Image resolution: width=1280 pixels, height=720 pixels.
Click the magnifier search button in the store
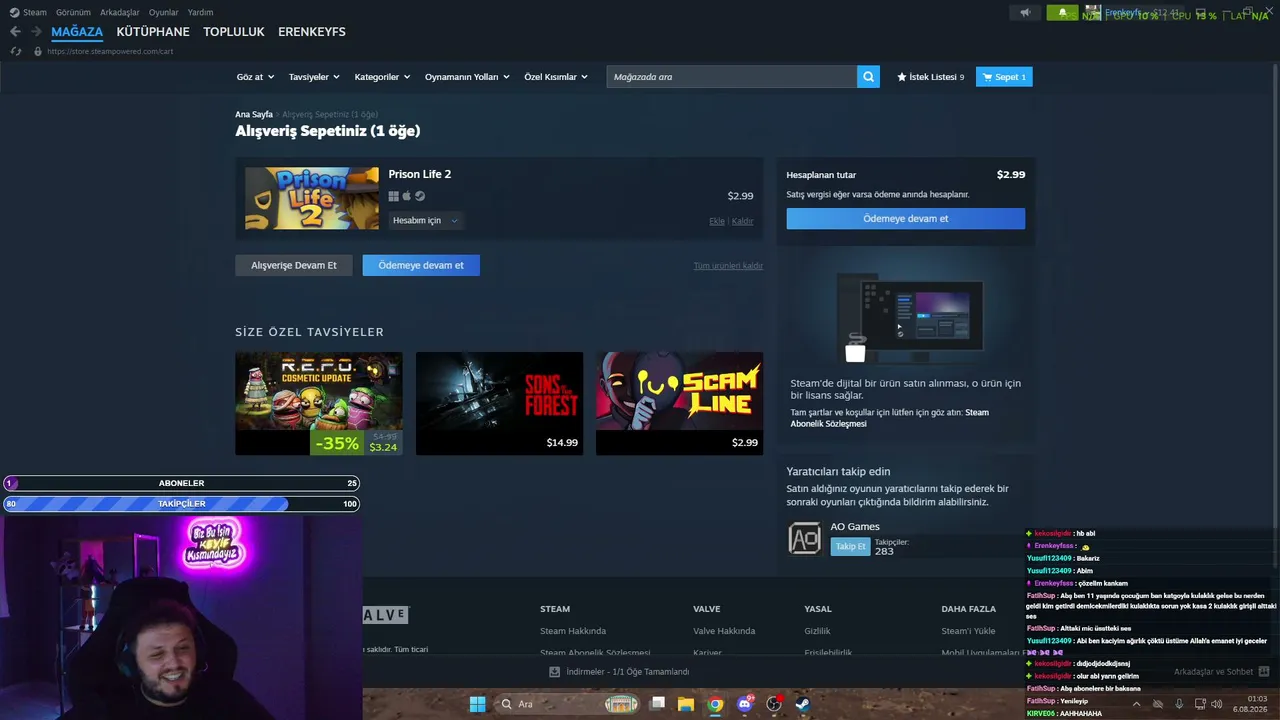tap(868, 77)
